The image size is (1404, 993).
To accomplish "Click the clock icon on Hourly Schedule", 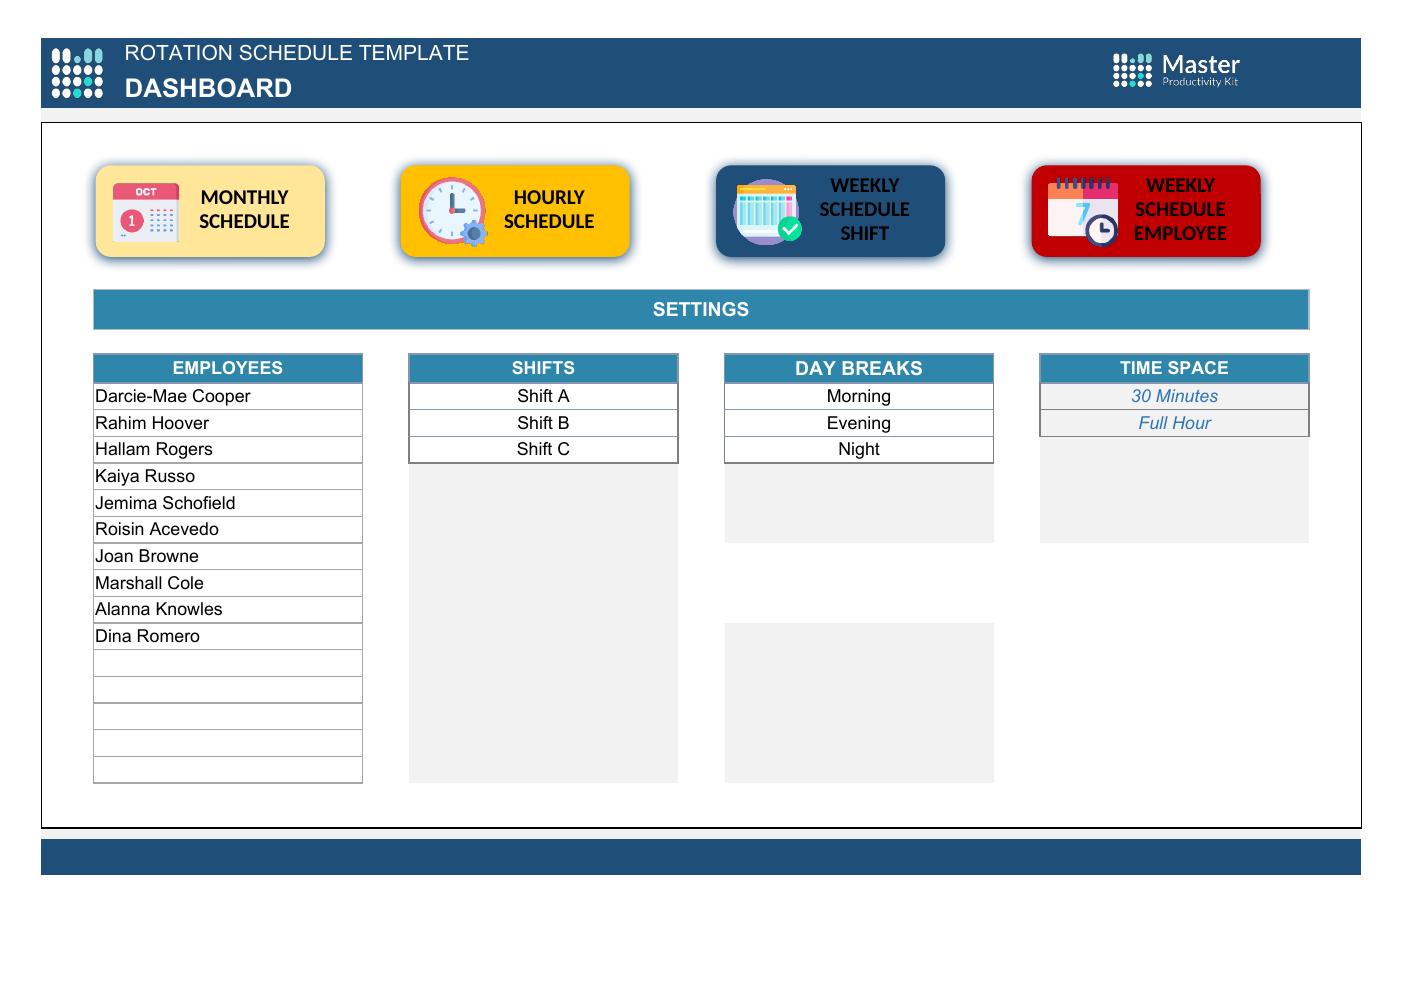I will (453, 212).
